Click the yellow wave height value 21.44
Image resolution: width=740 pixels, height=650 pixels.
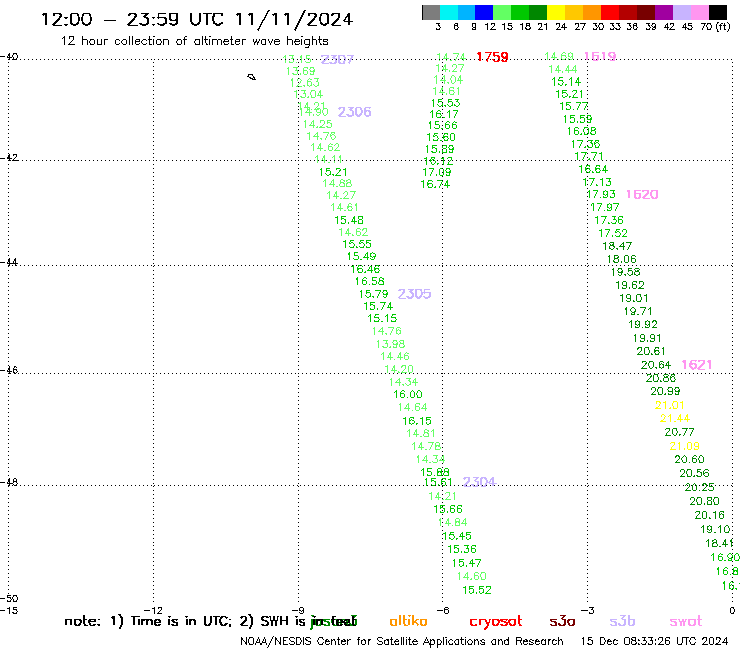674,419
